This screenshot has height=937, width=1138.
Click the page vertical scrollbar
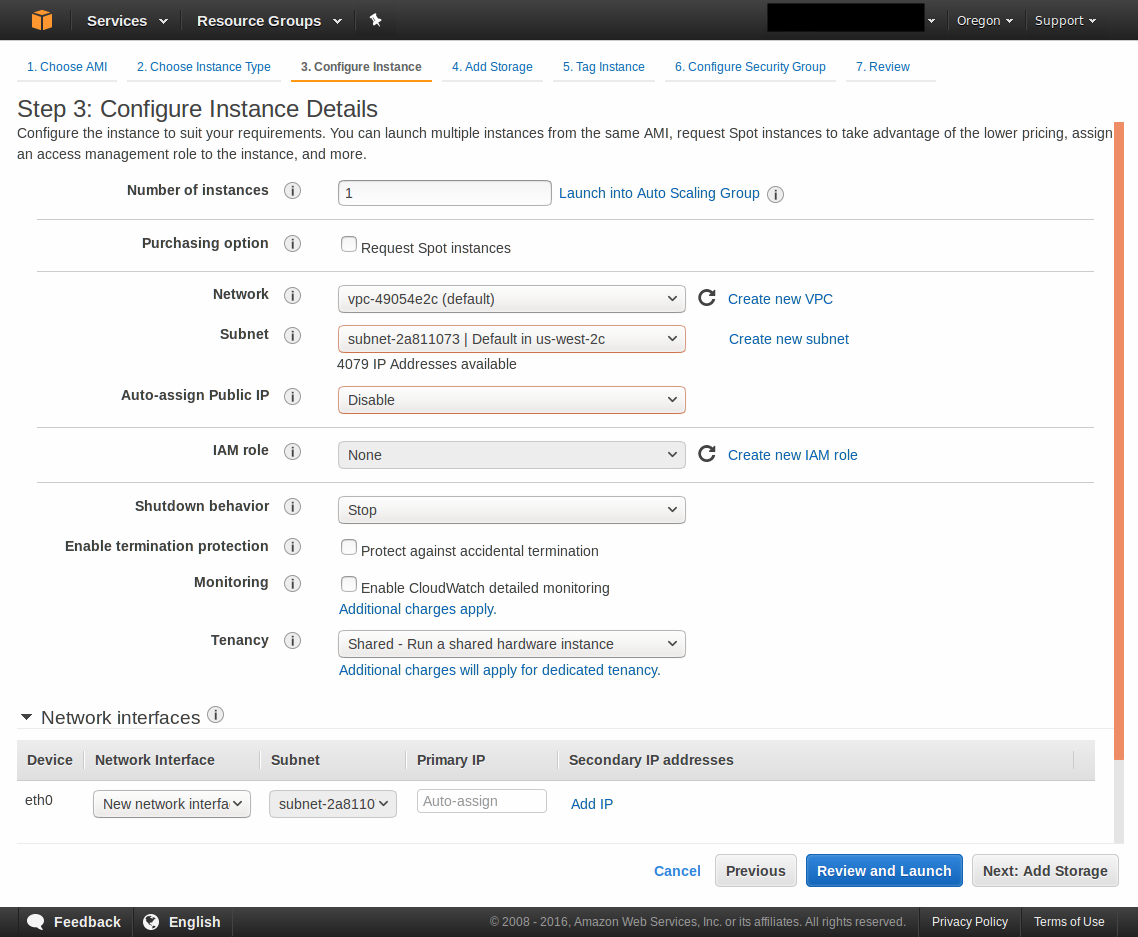point(1119,400)
